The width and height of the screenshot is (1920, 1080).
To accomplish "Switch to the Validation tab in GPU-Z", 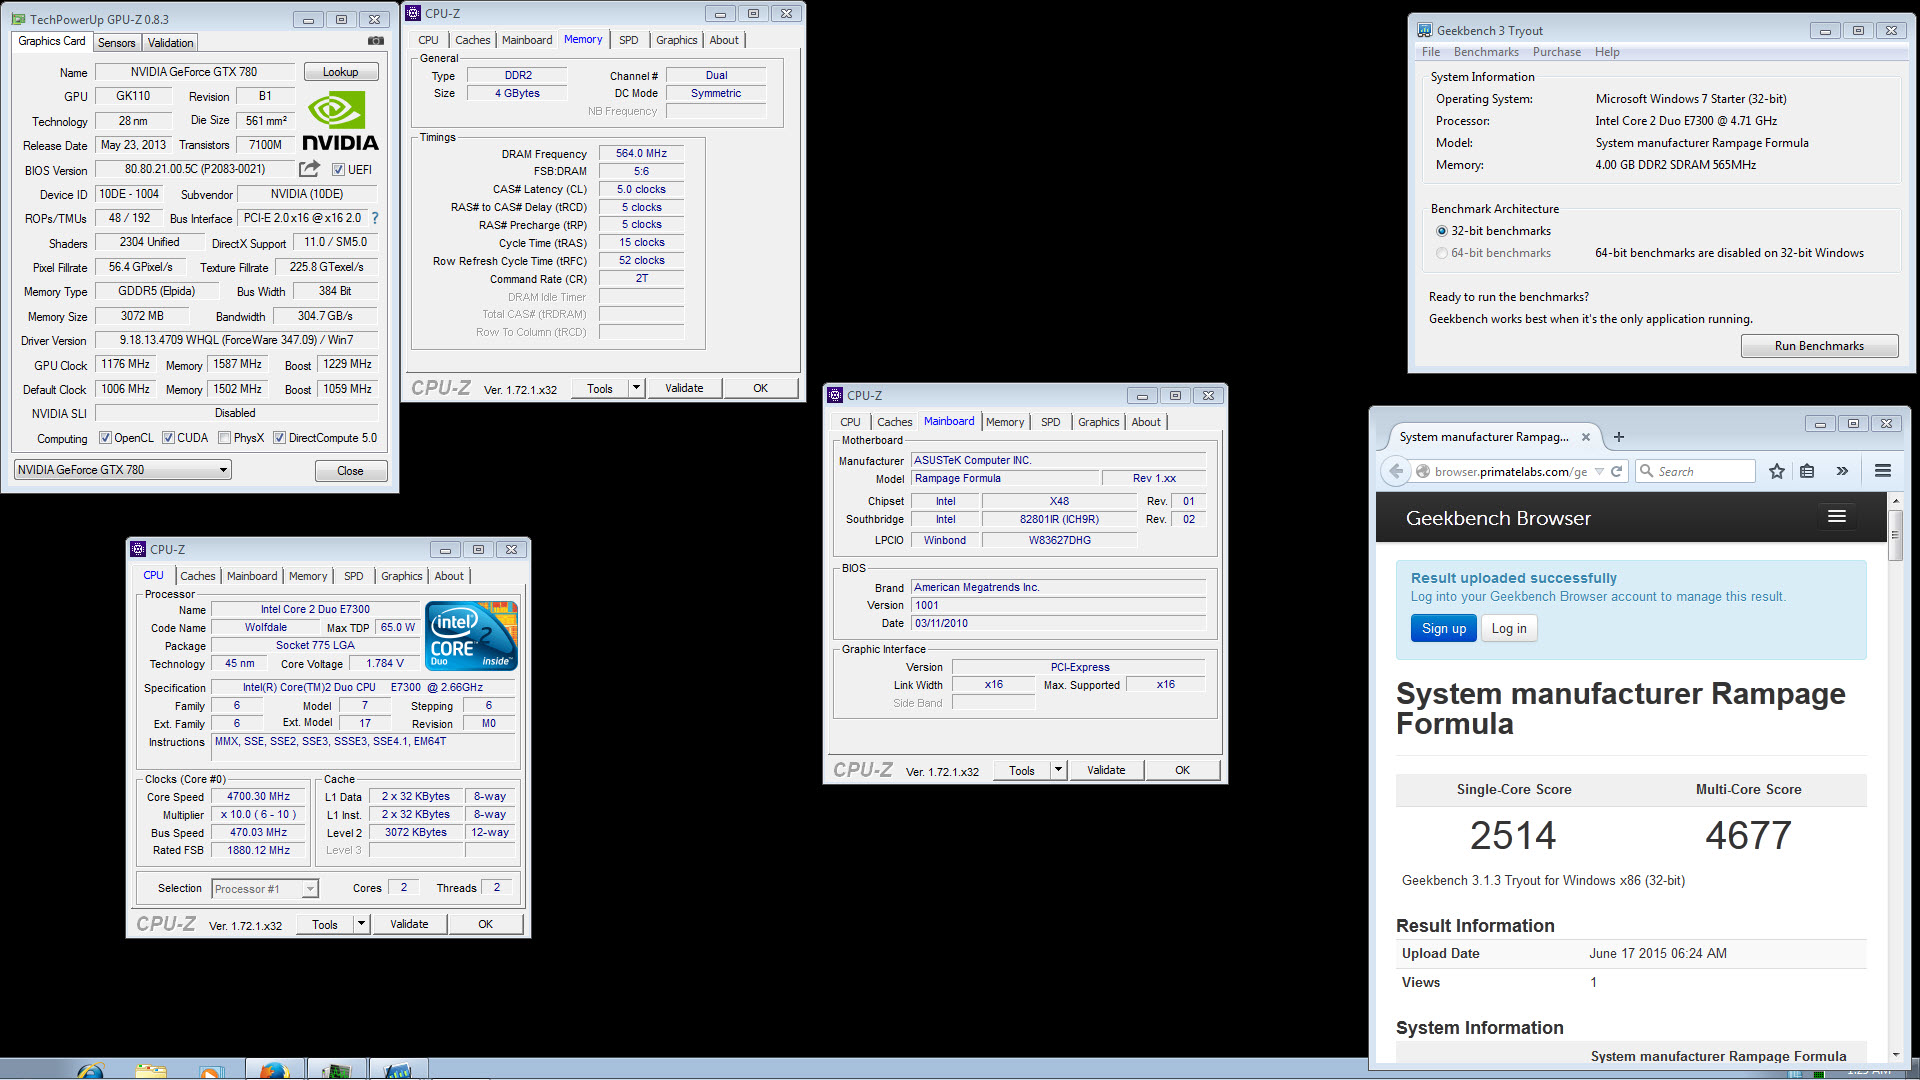I will click(x=170, y=43).
